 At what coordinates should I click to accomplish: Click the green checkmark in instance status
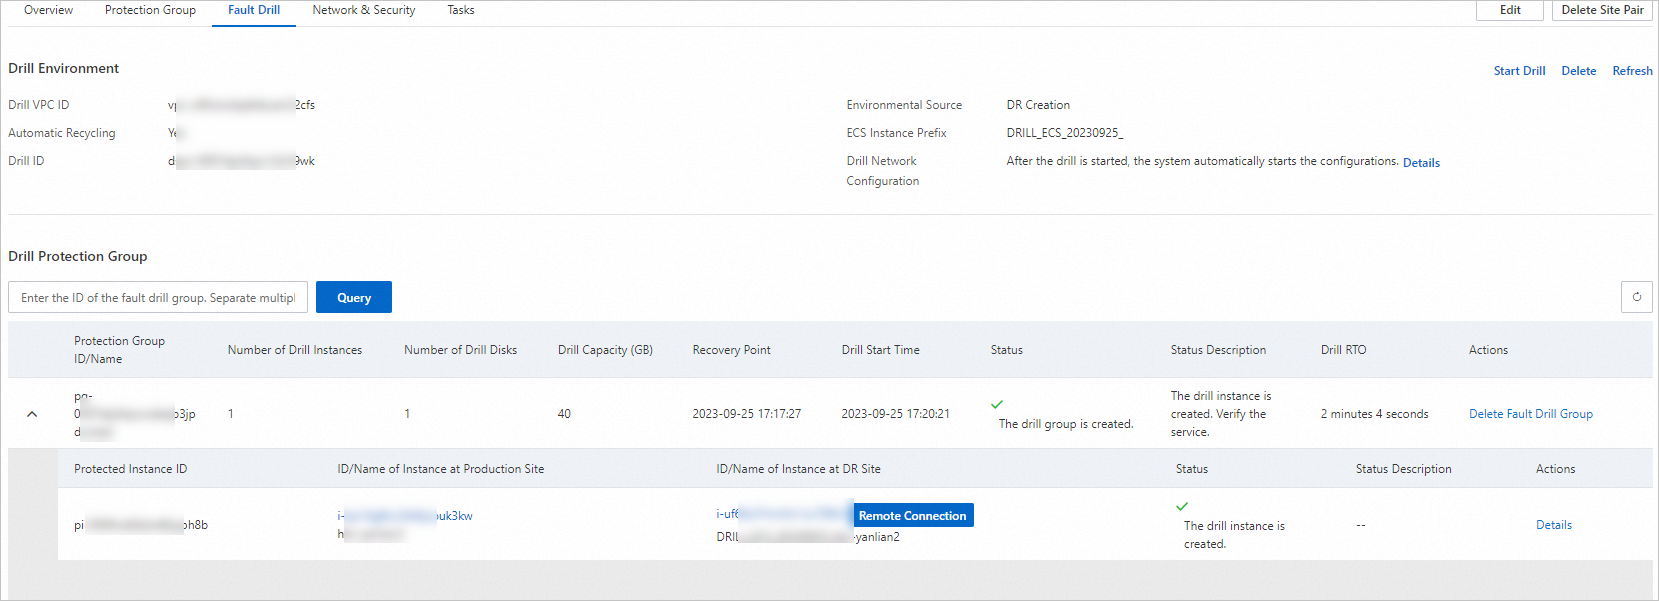click(x=1182, y=506)
